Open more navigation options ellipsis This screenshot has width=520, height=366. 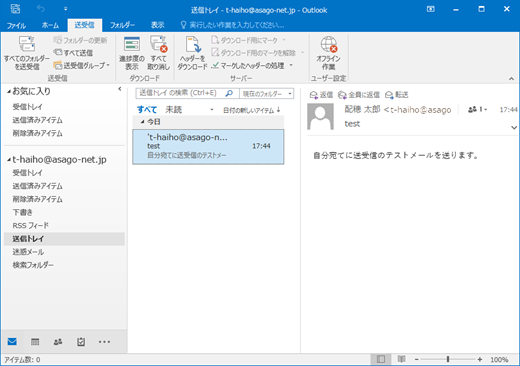click(x=104, y=342)
